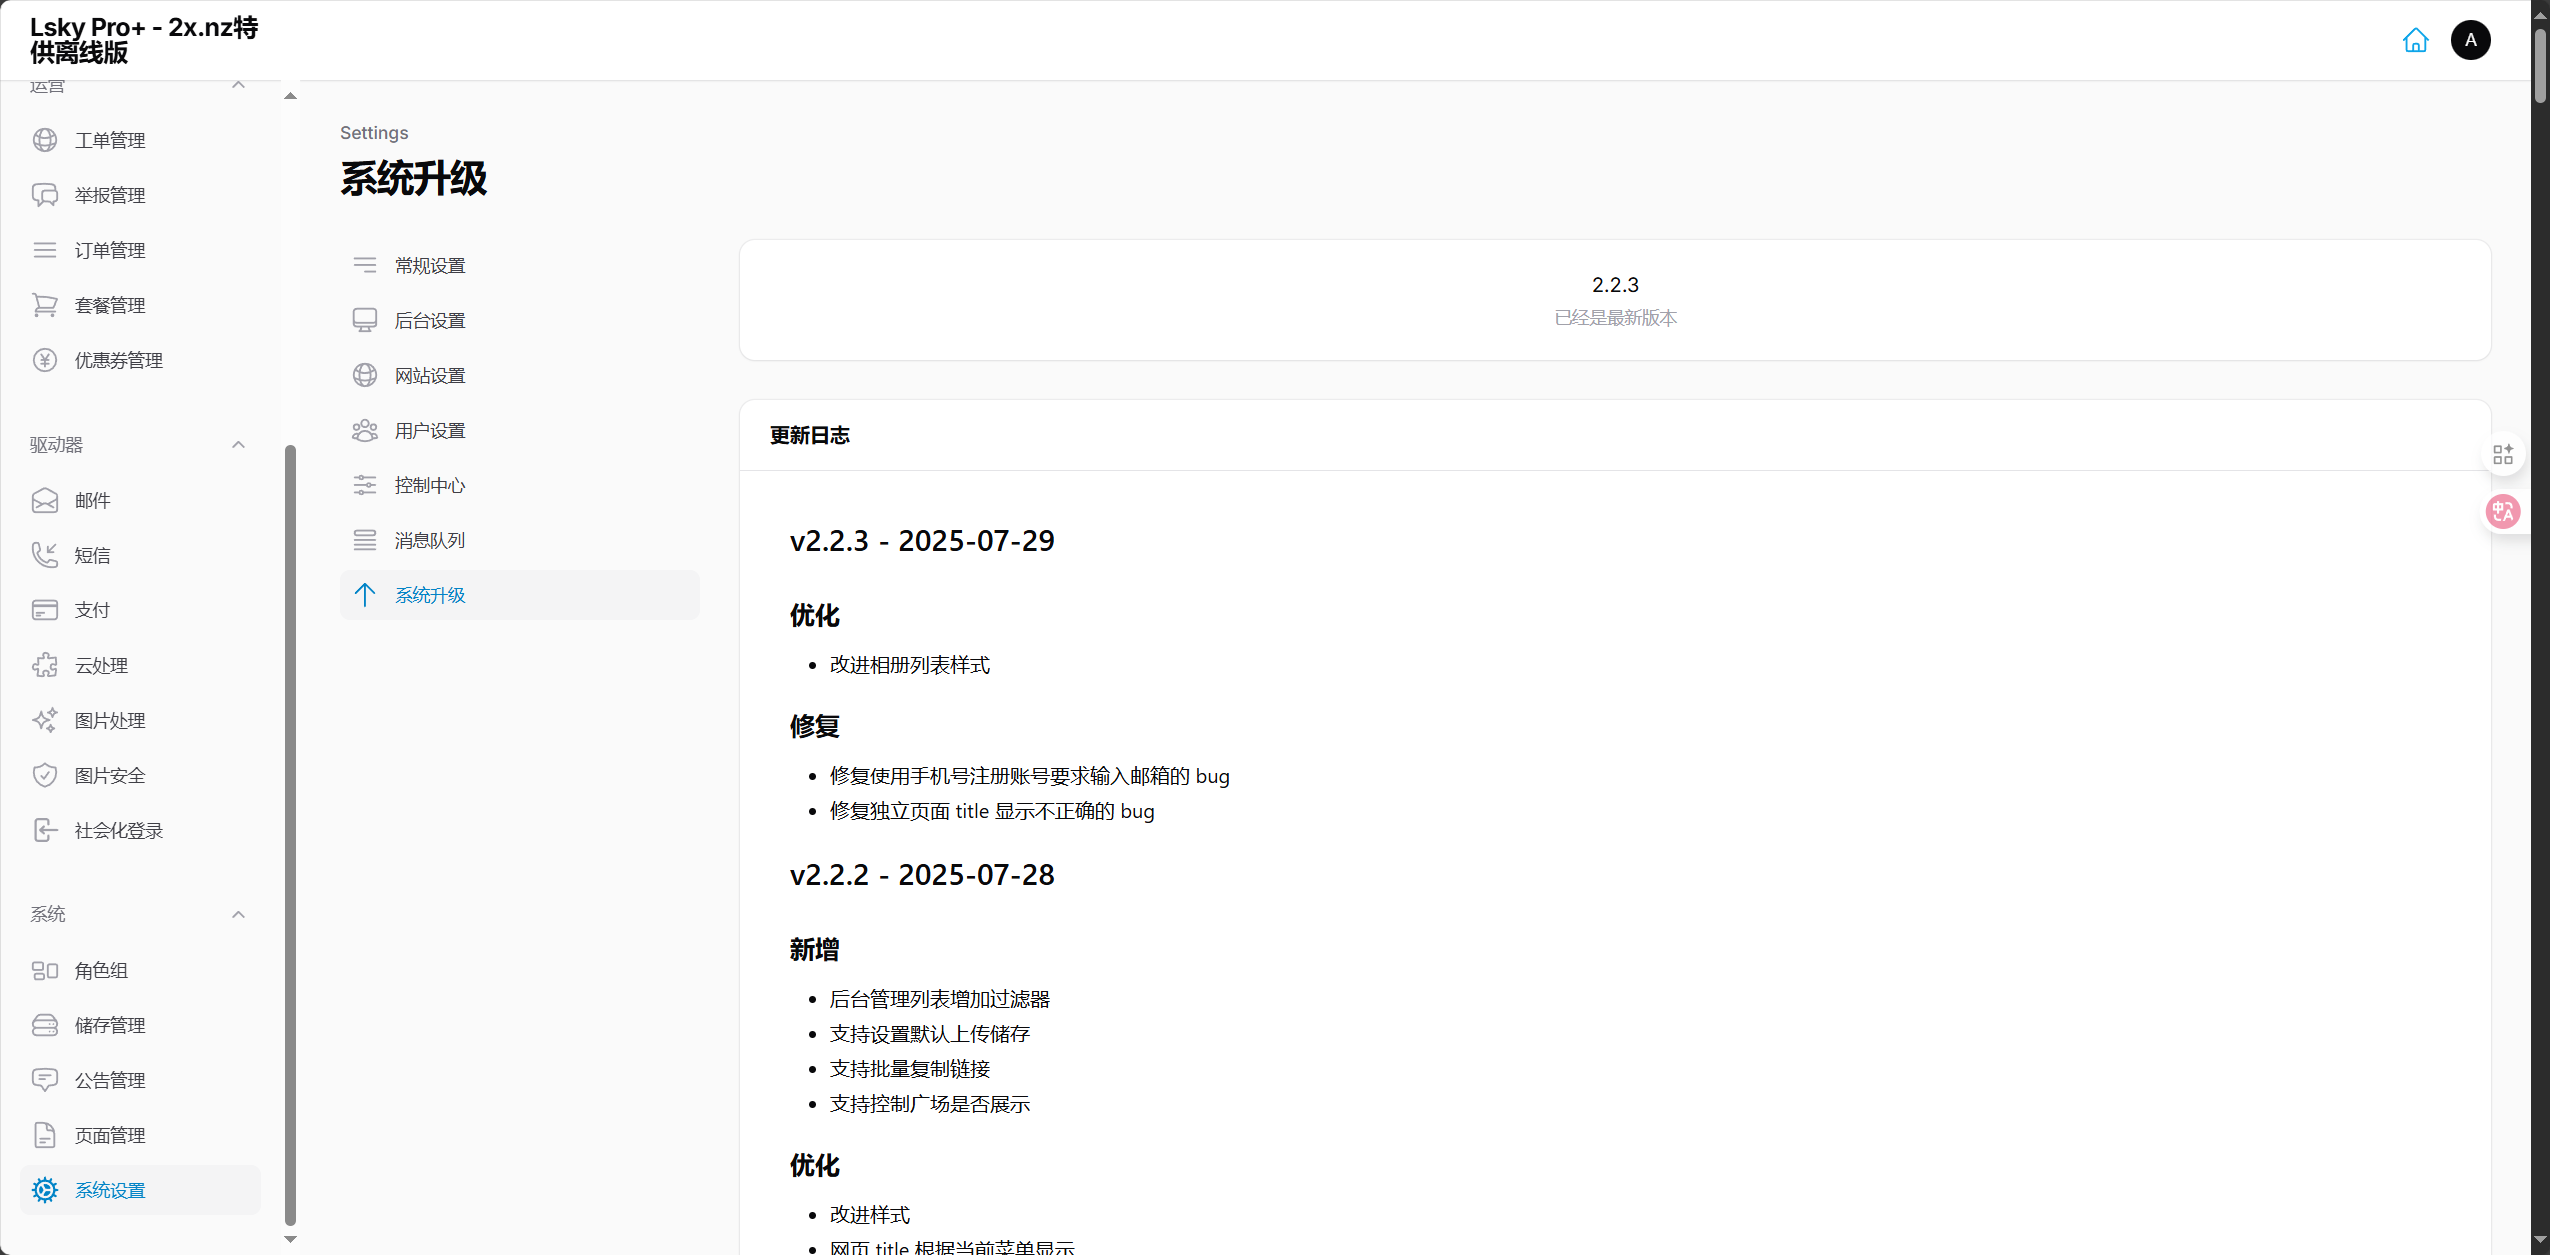Click 云处理 puzzle piece icon
Screen dimensions: 2550x1255
[45, 665]
